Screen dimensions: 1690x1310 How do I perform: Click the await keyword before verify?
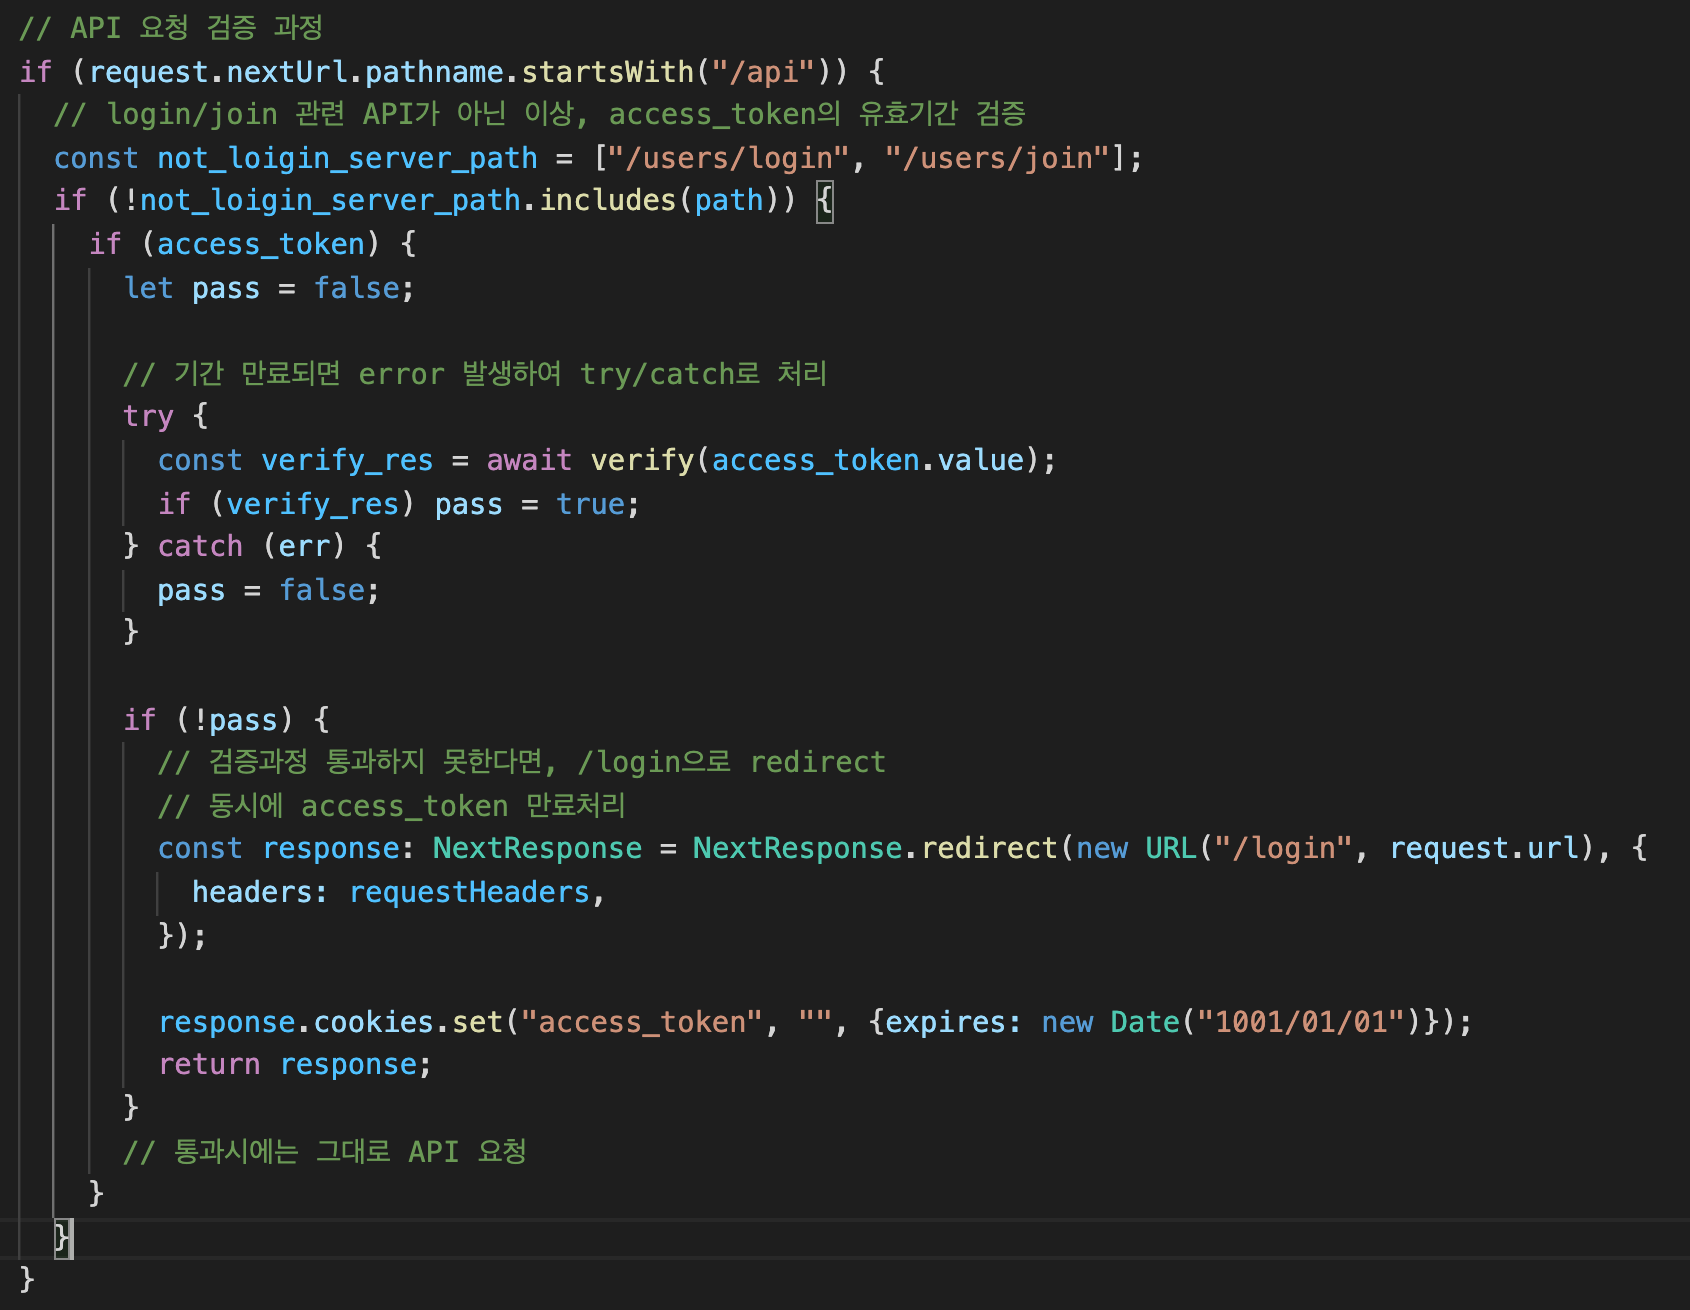[528, 460]
